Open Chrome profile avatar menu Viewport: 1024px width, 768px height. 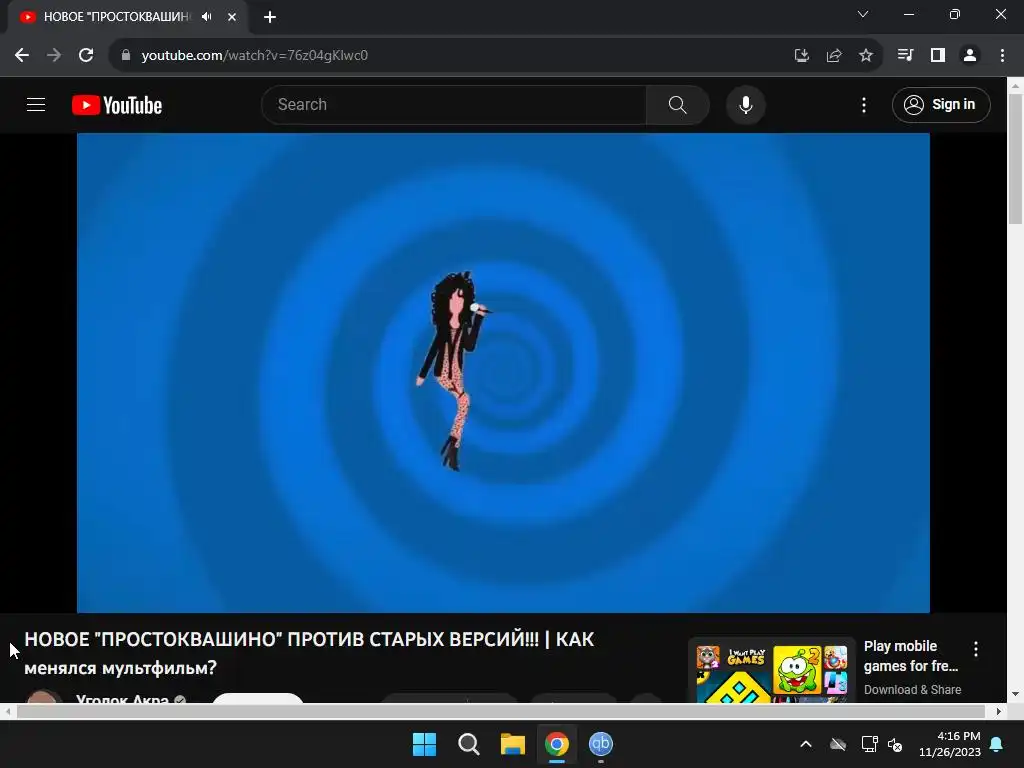click(x=970, y=56)
